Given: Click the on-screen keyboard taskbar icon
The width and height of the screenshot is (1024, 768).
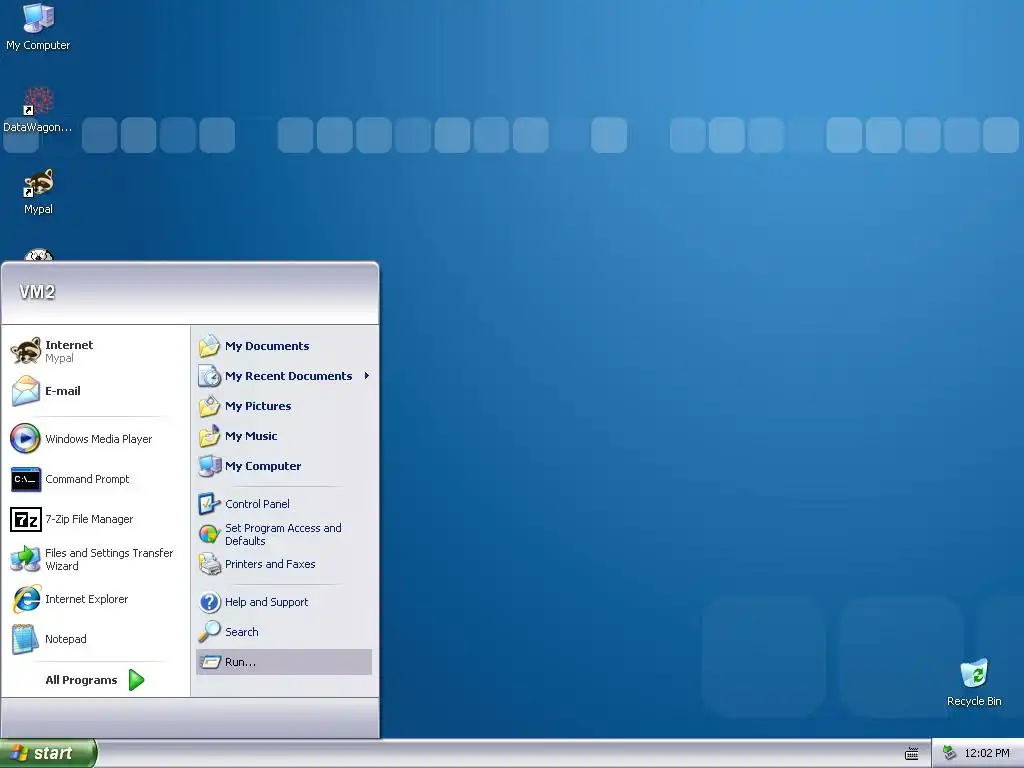Looking at the screenshot, I should point(912,754).
